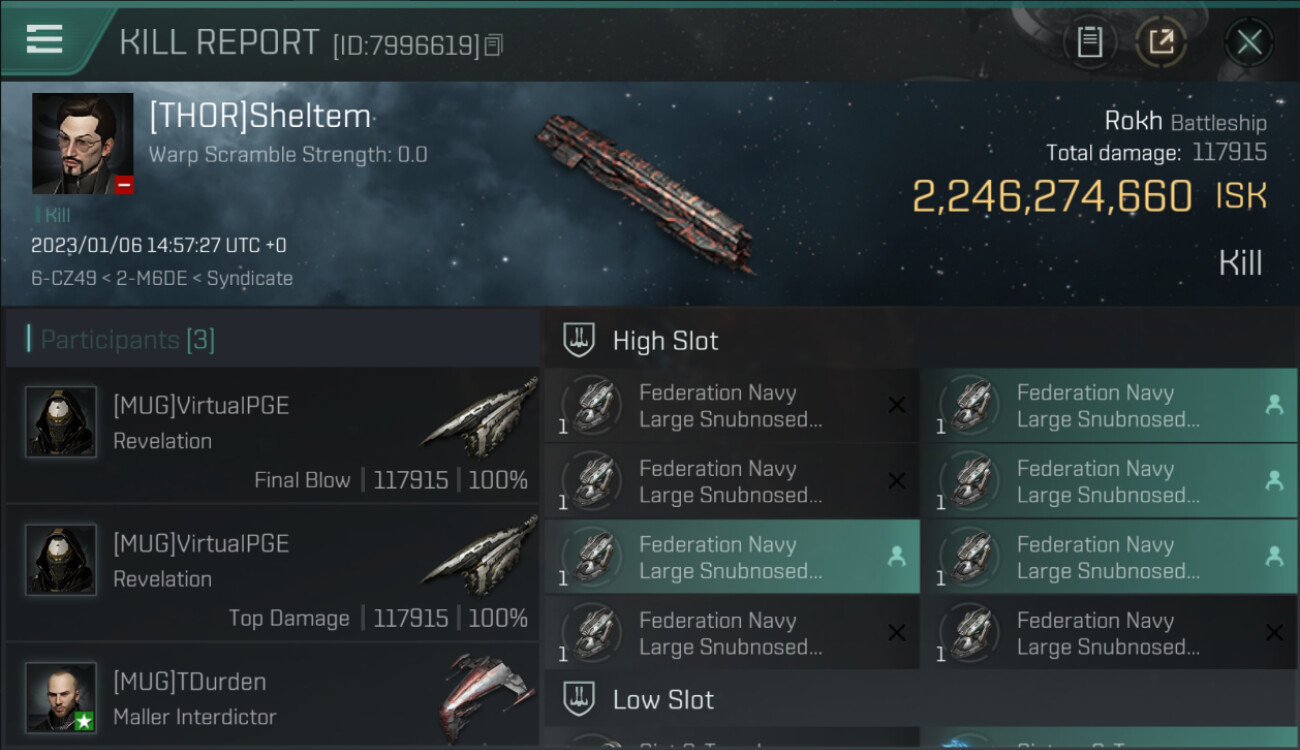Click the destroyed X mark on bottom-right high slot
The height and width of the screenshot is (750, 1300).
1274,633
